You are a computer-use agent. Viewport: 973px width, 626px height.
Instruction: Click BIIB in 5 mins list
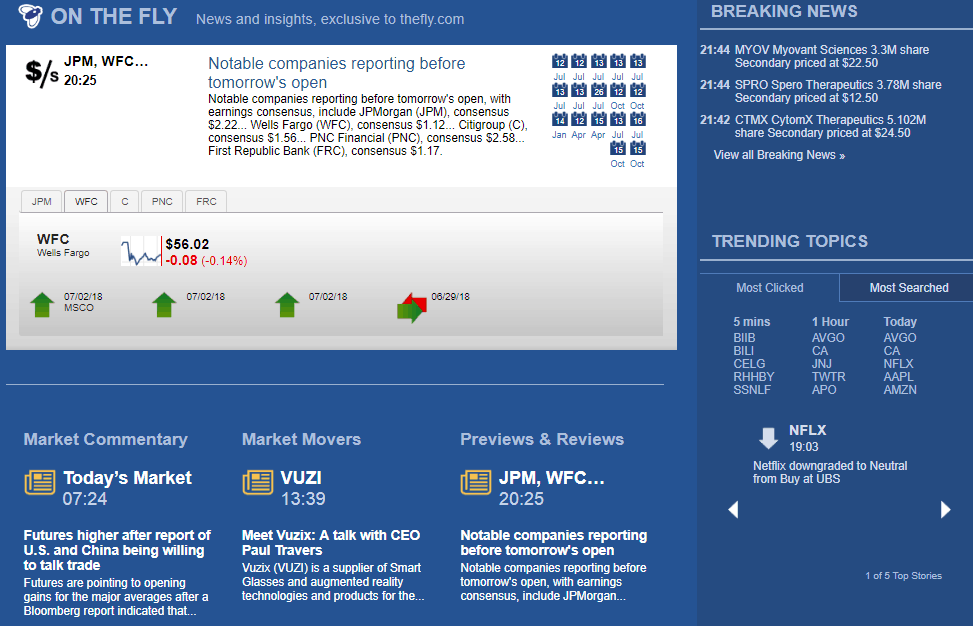[744, 338]
